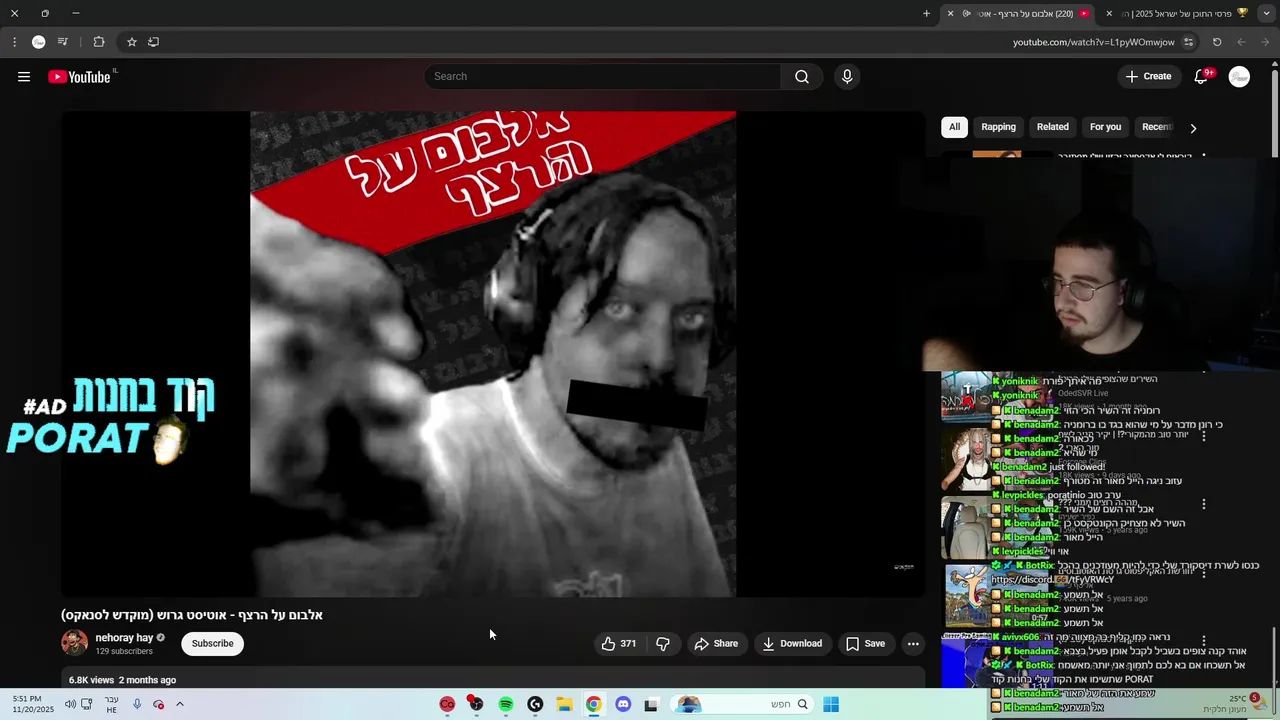This screenshot has height=720, width=1280.
Task: Click the '6.8K views 2 months ago' description text
Action: pos(122,680)
